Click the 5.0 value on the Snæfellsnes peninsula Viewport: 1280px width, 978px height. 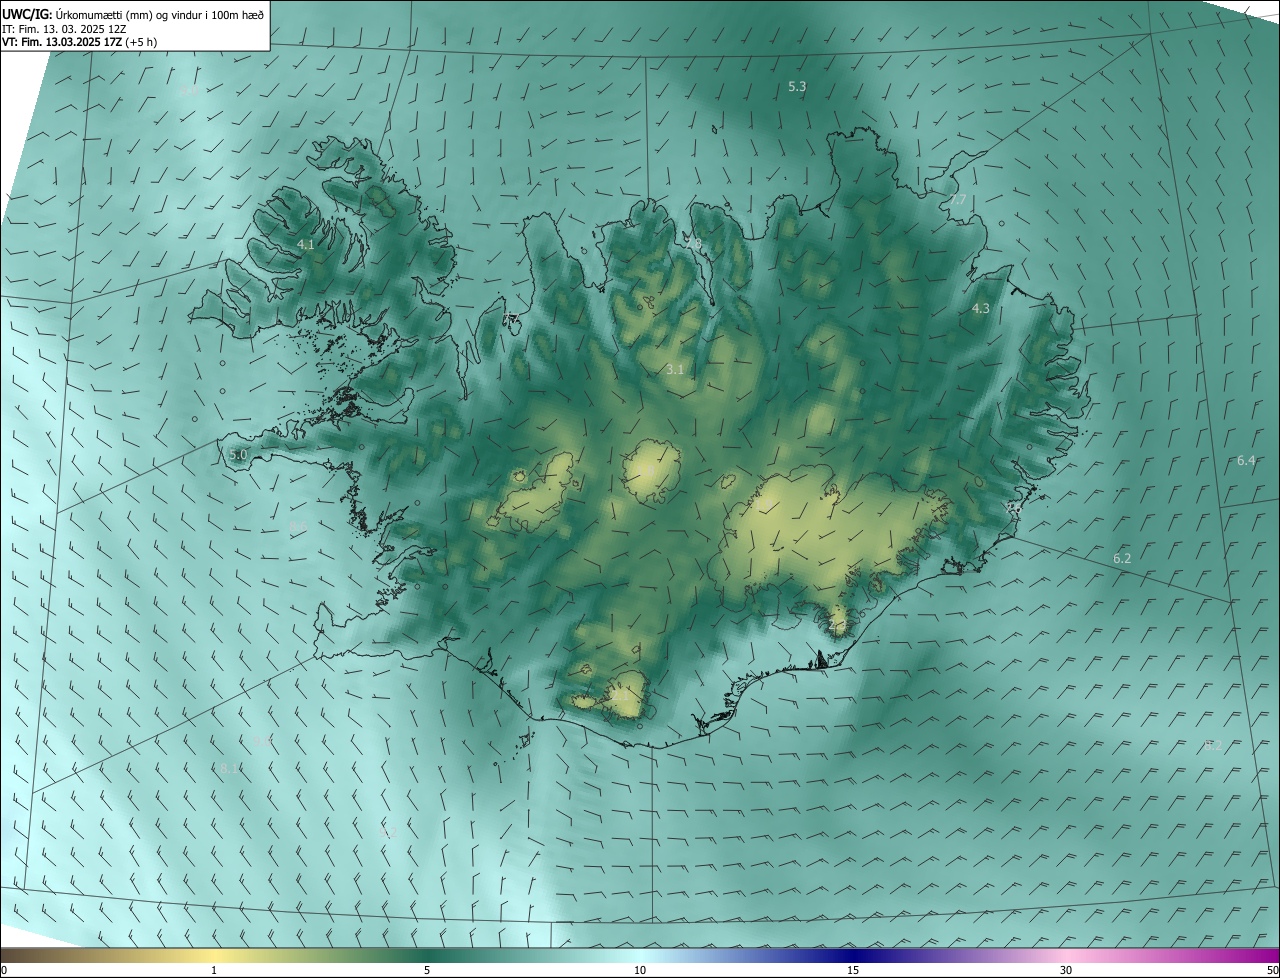[238, 454]
